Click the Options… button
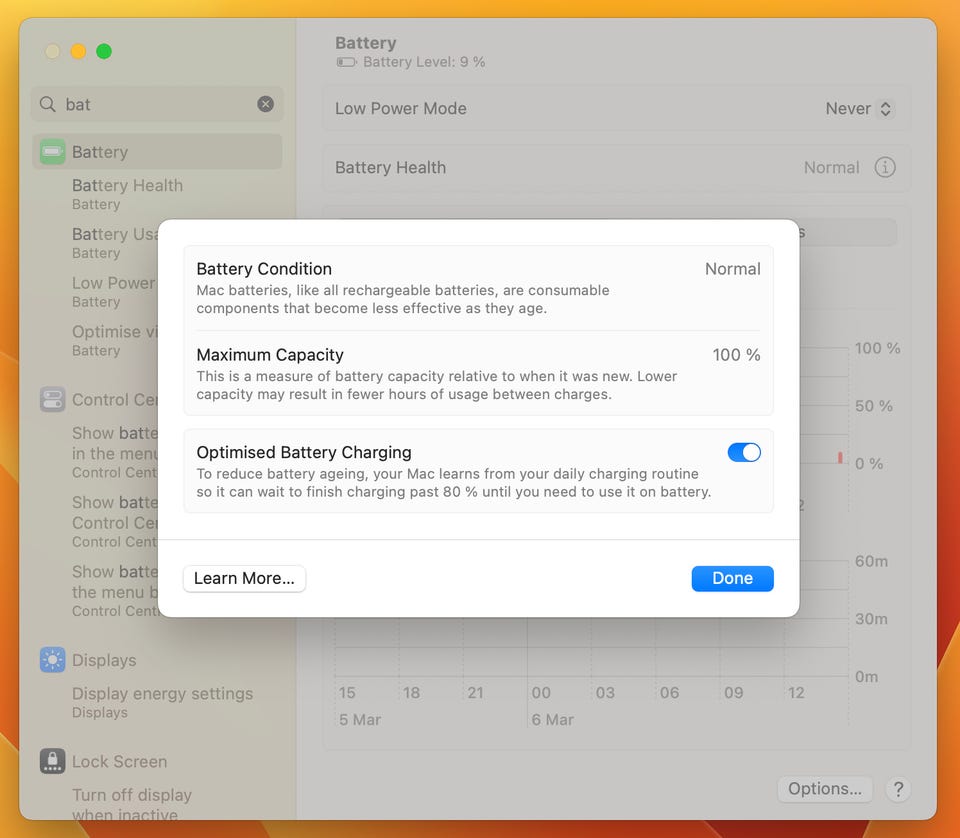 click(825, 789)
